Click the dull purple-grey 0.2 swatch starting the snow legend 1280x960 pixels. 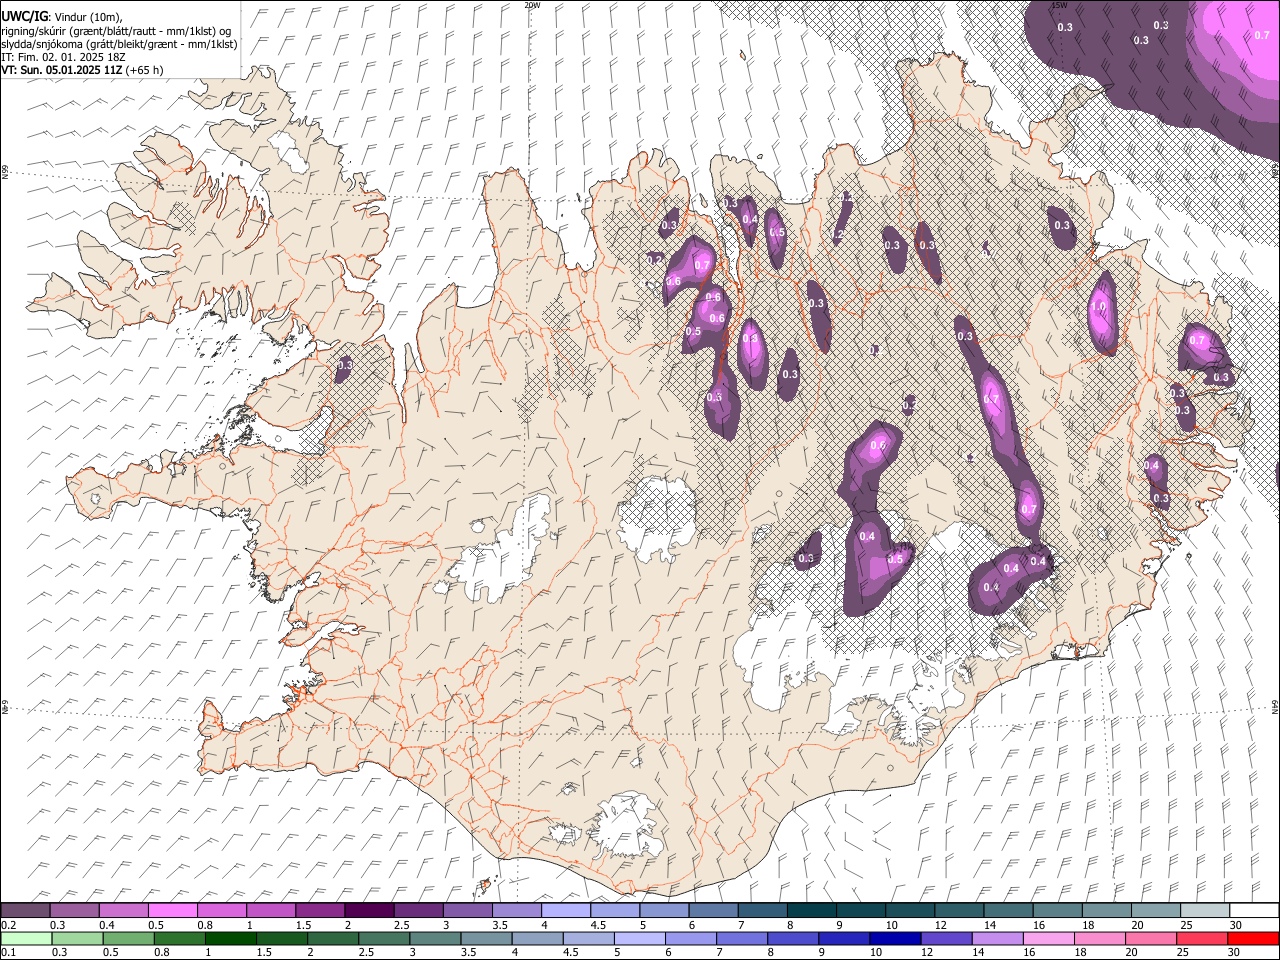tap(26, 910)
